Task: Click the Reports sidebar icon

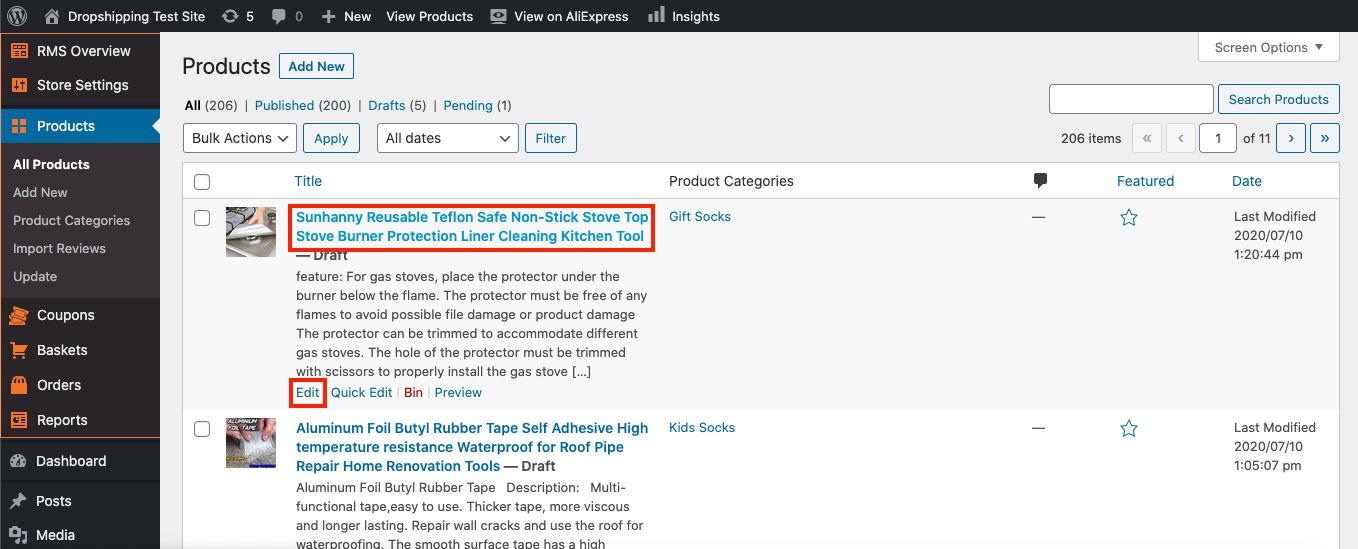Action: (19, 420)
